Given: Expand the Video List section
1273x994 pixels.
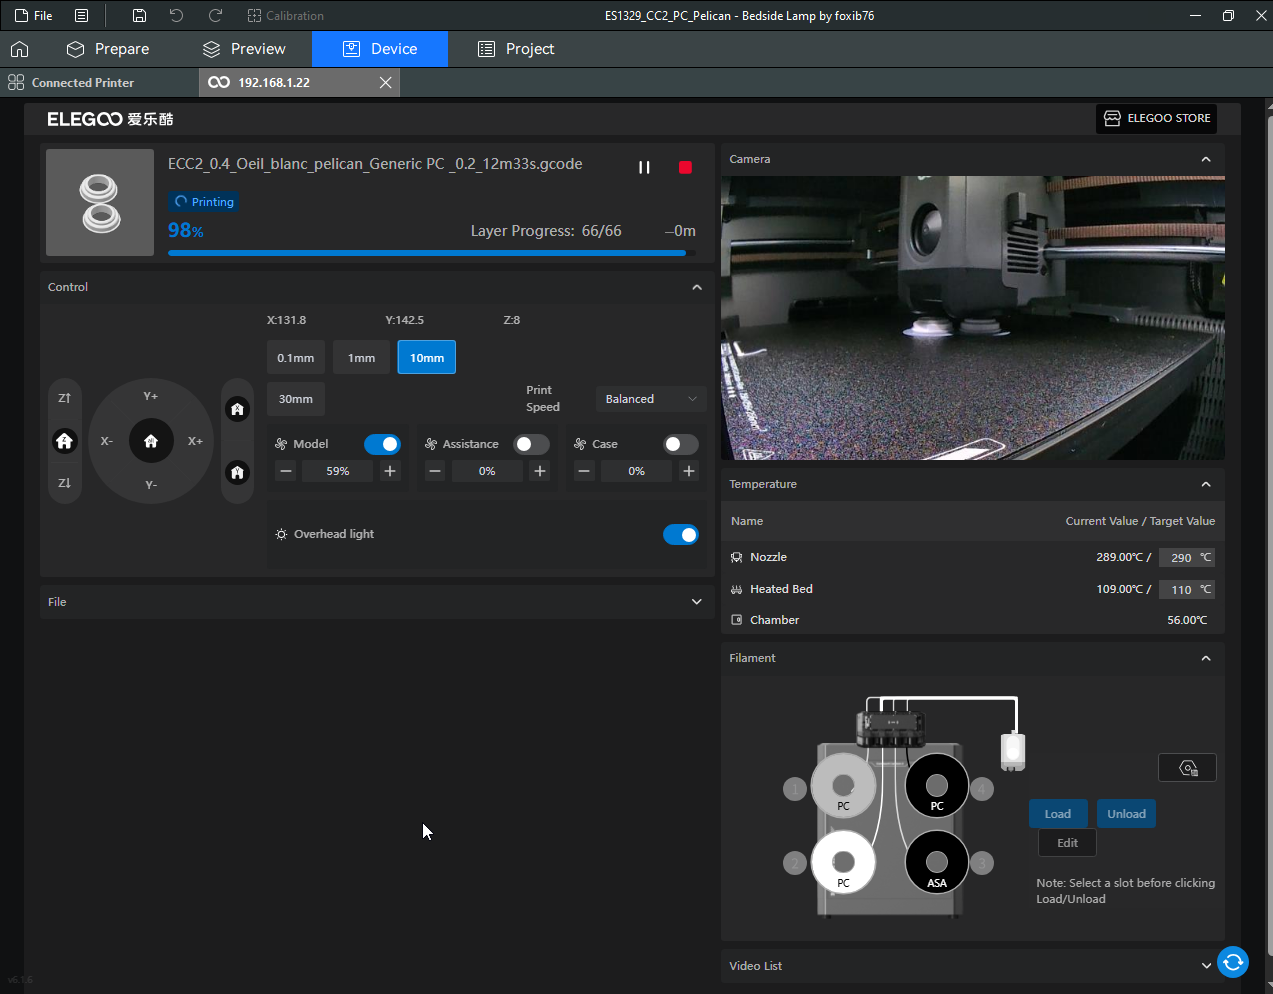Looking at the screenshot, I should tap(1205, 966).
